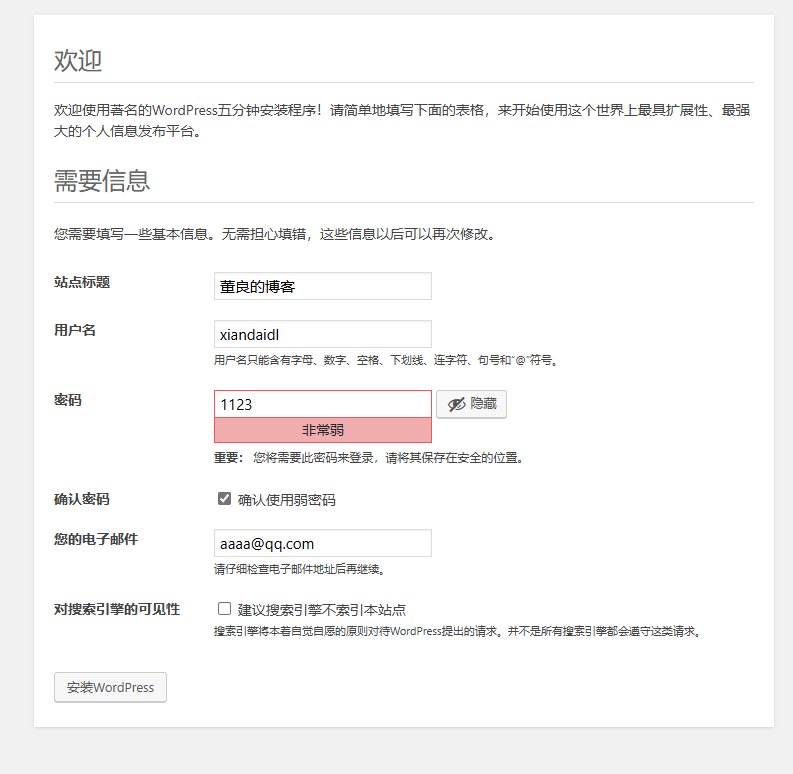Uncheck the 确认使用弱密码 checkbox
793x774 pixels.
(225, 498)
